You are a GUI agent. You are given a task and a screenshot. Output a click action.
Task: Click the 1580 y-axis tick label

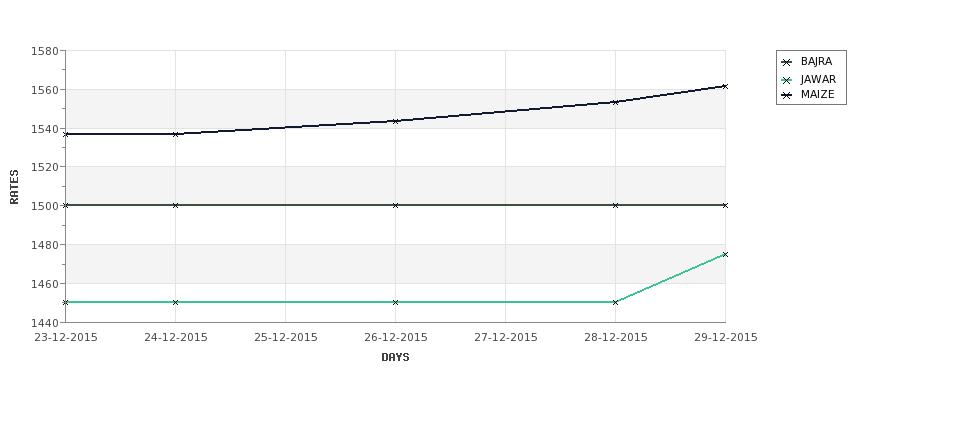(x=45, y=51)
